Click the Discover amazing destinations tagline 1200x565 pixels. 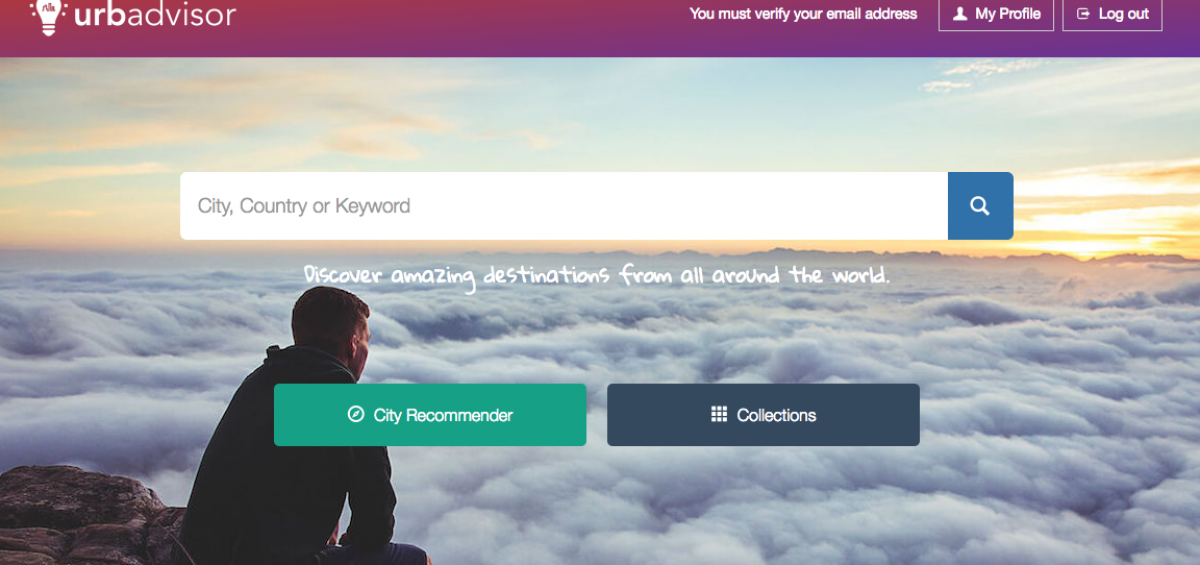pos(596,274)
